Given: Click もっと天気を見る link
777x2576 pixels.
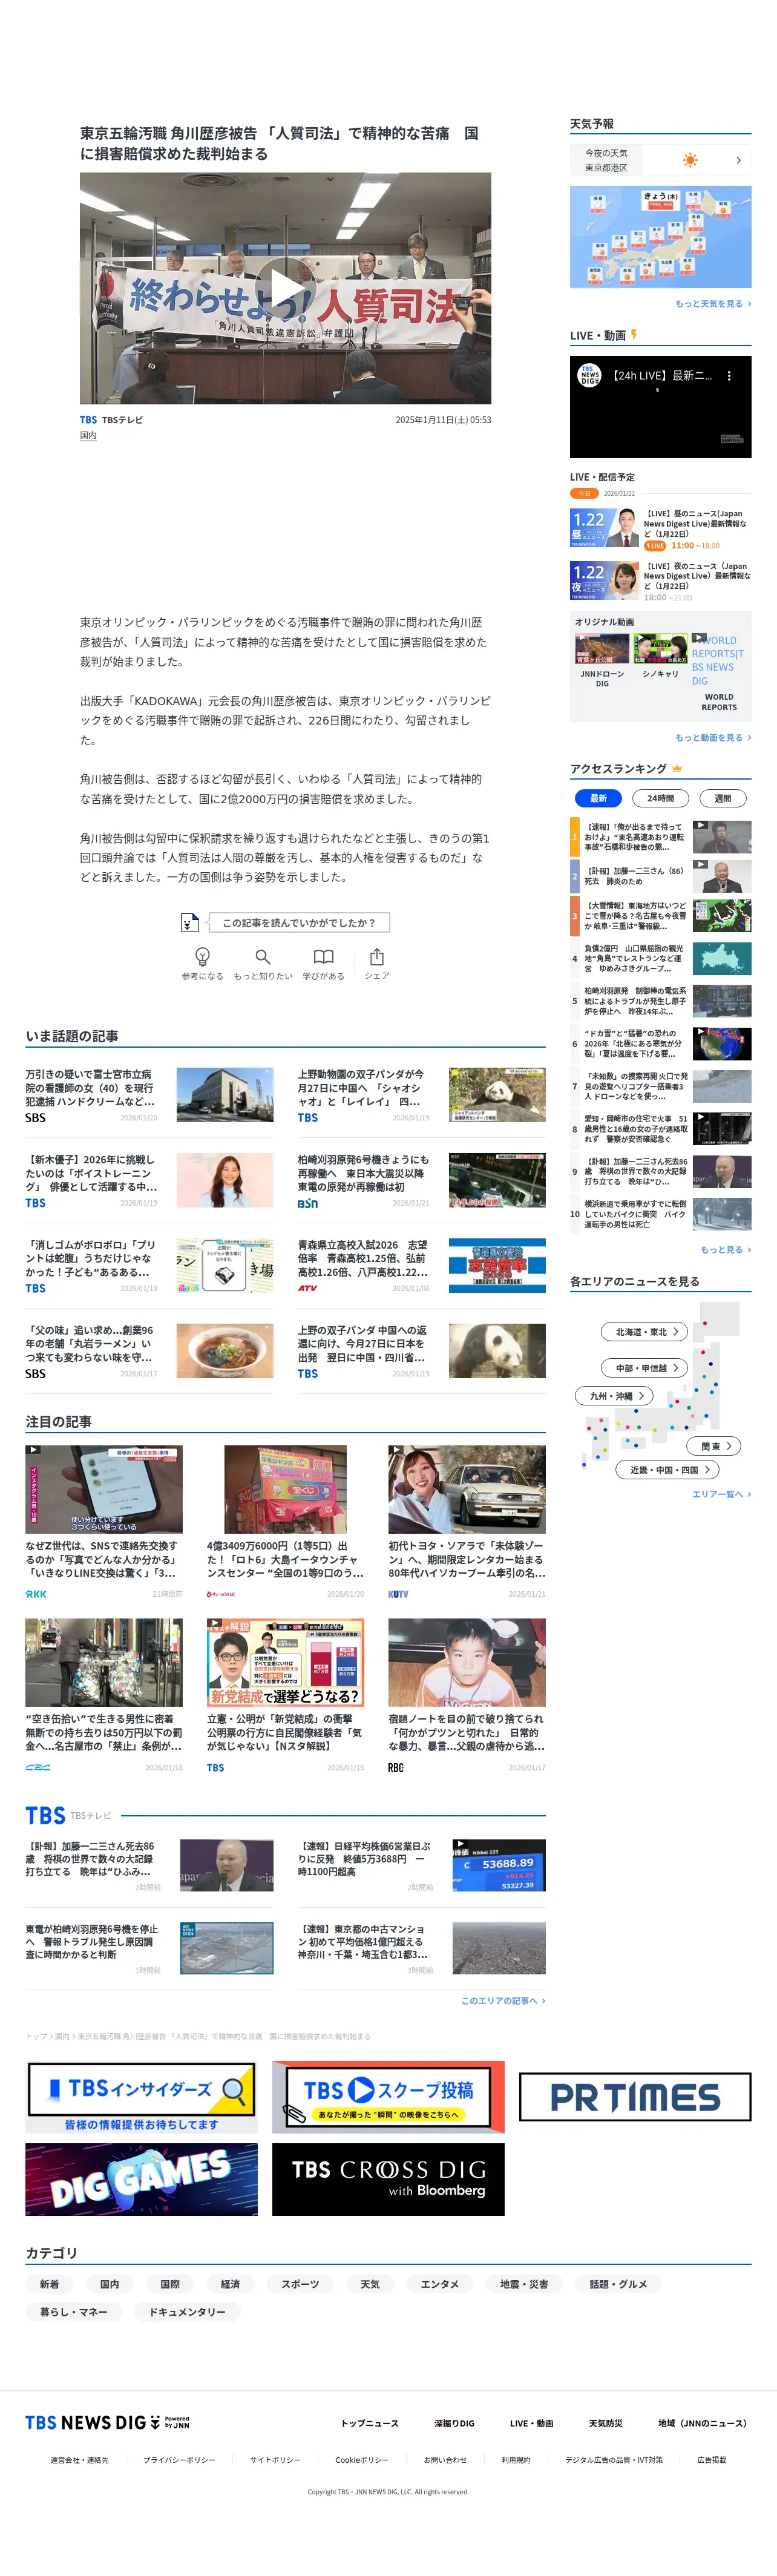Looking at the screenshot, I should pyautogui.click(x=712, y=304).
